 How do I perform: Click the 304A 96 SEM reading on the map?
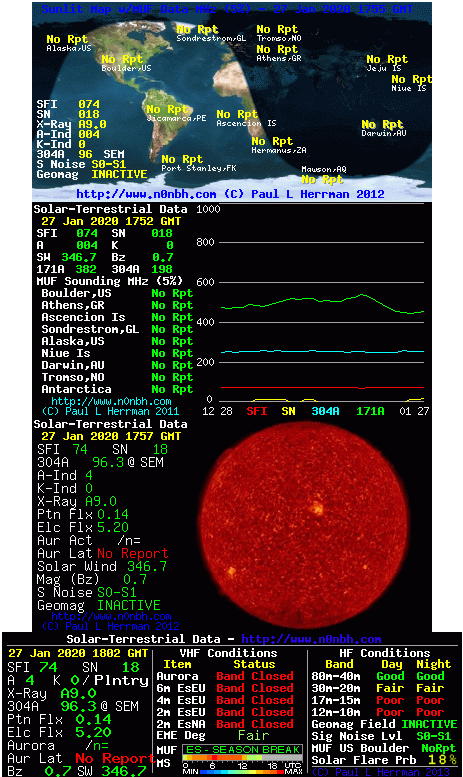80,154
